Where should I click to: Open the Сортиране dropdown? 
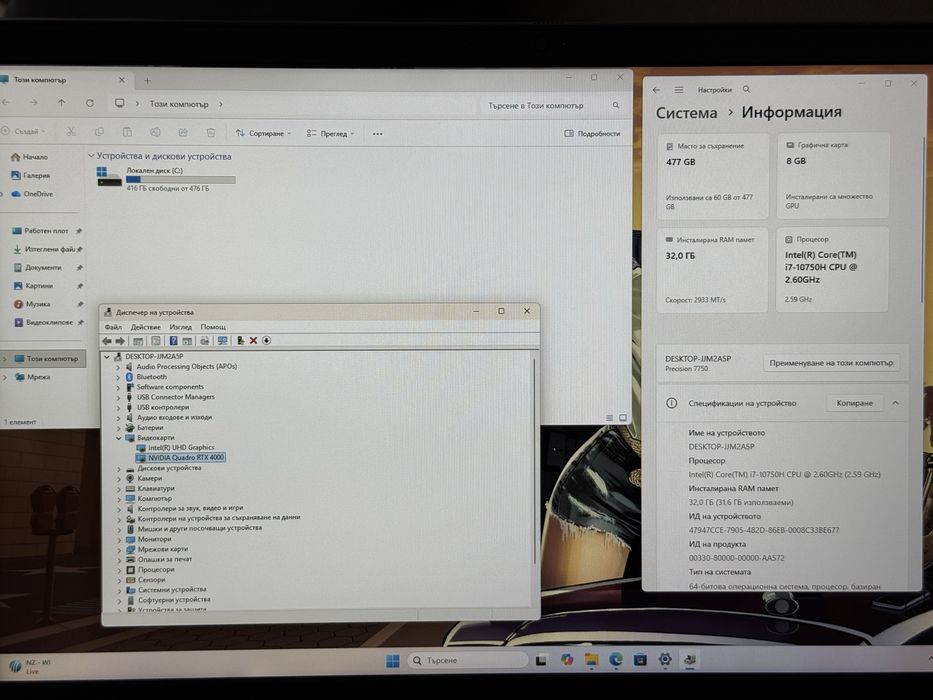tap(264, 133)
